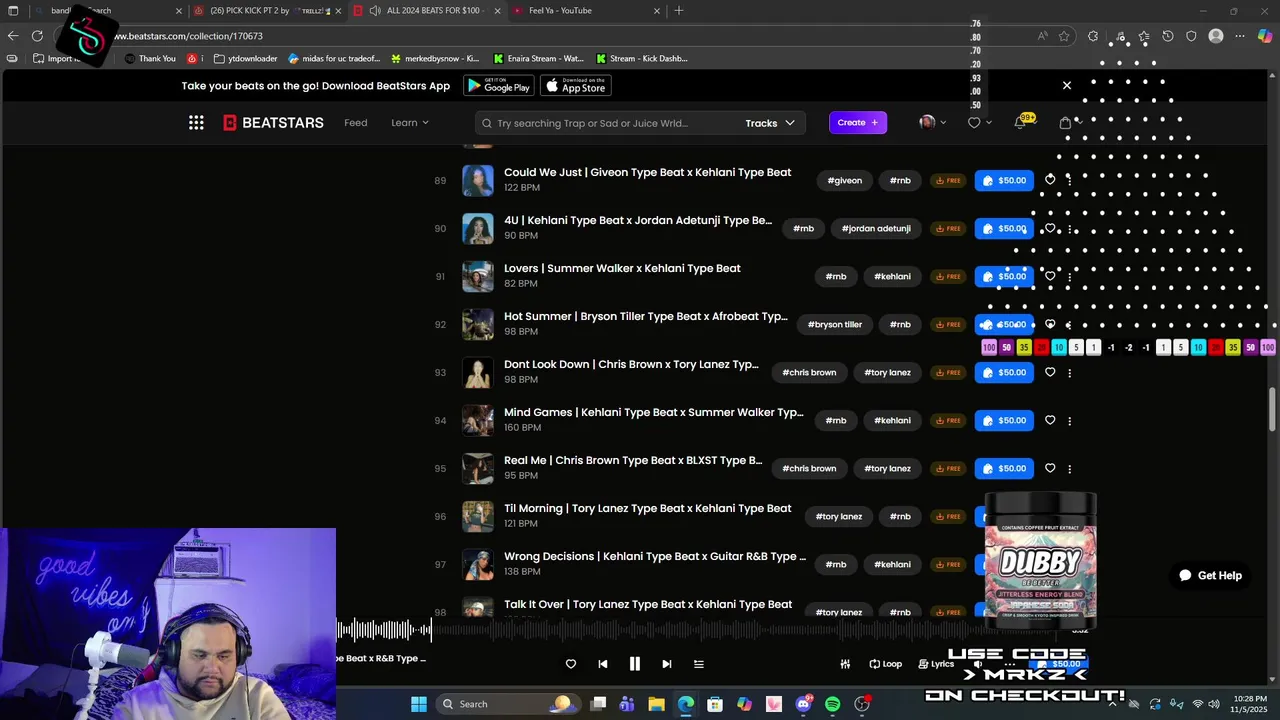Click free download icon for Could We Just
The width and height of the screenshot is (1280, 720).
[x=948, y=180]
